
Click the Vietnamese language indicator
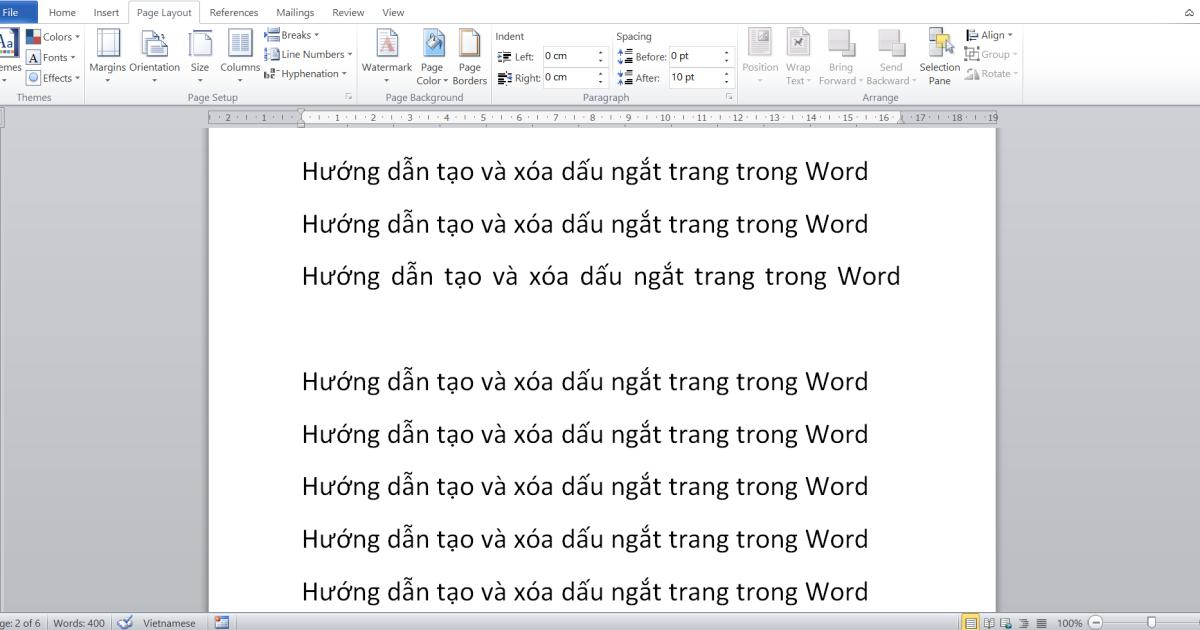(x=170, y=623)
